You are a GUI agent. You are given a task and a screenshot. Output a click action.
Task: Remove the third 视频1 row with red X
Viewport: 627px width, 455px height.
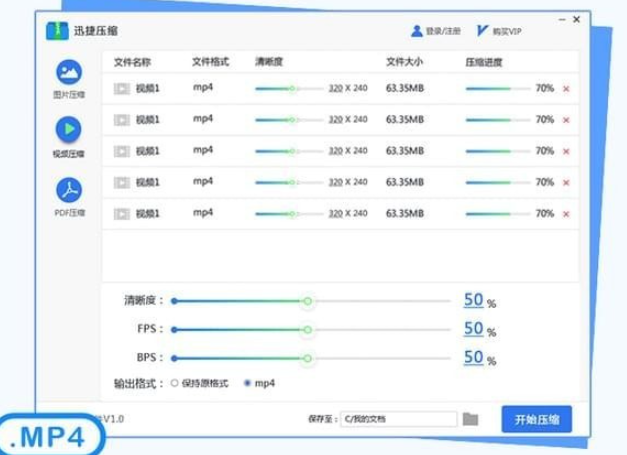[x=566, y=151]
